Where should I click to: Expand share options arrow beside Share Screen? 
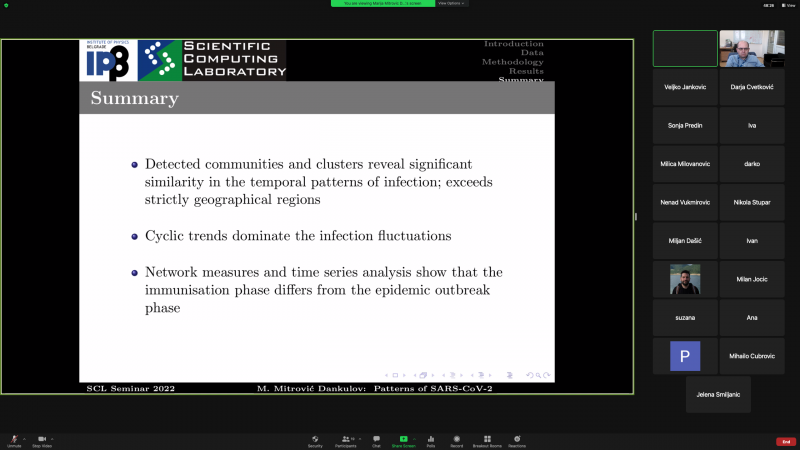[x=414, y=439]
